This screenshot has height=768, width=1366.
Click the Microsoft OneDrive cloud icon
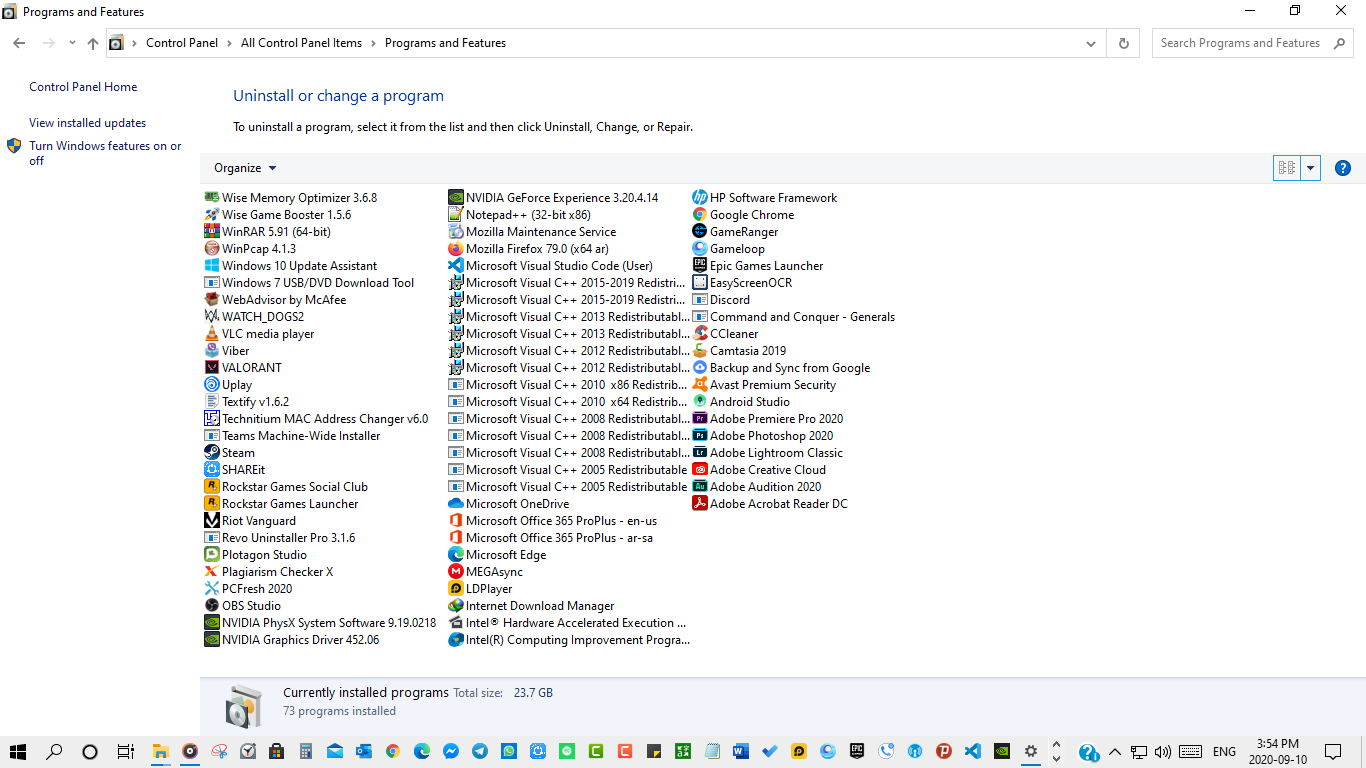click(x=456, y=504)
